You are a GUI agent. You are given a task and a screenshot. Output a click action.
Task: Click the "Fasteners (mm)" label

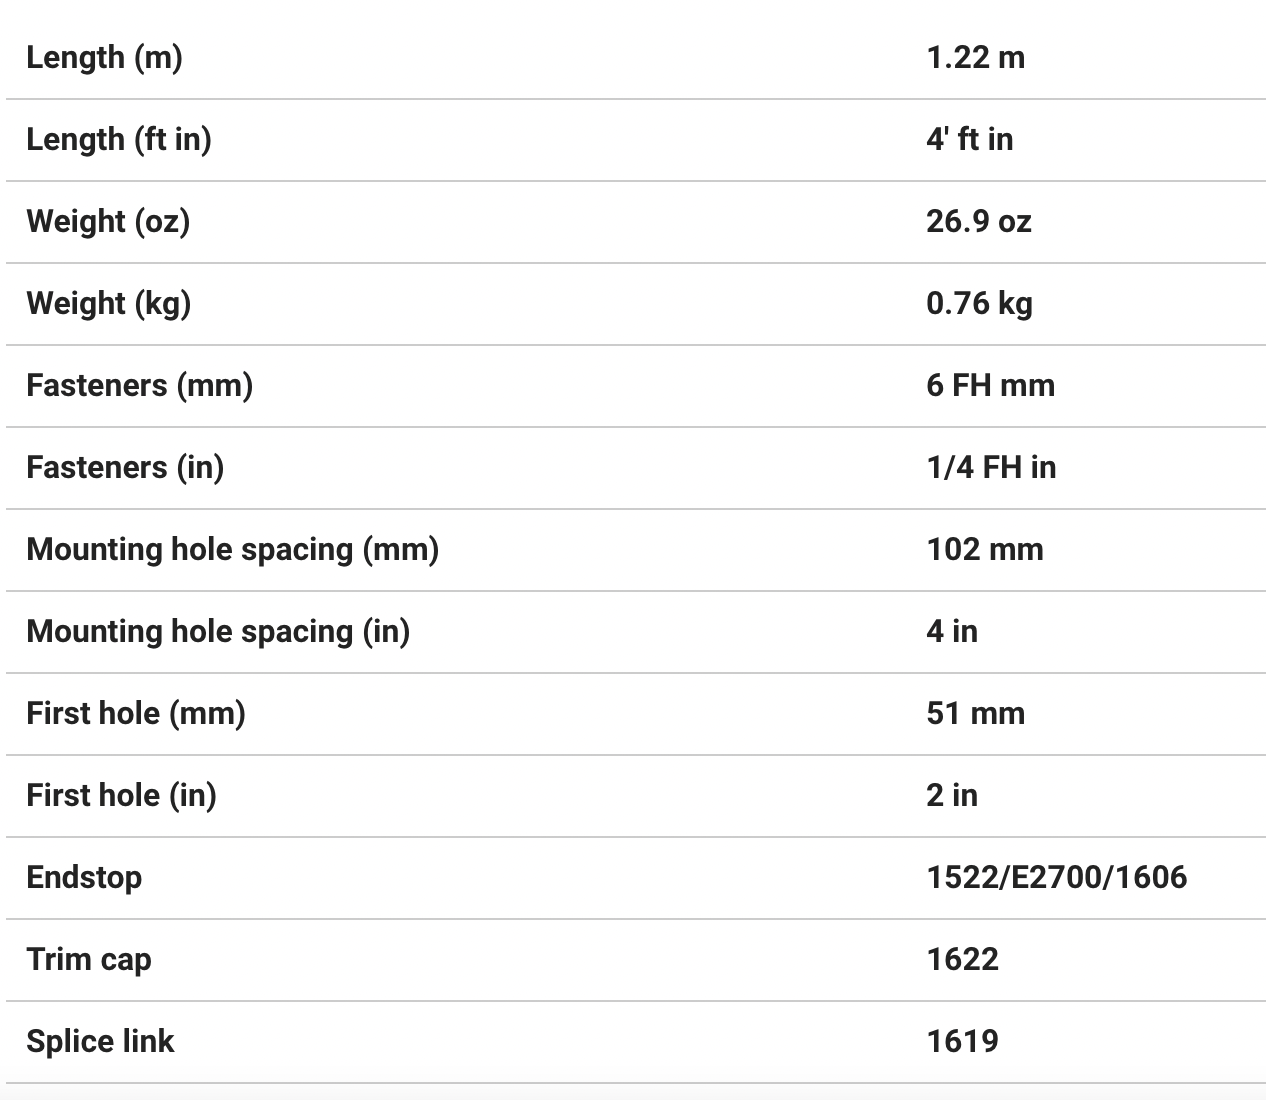(x=139, y=386)
